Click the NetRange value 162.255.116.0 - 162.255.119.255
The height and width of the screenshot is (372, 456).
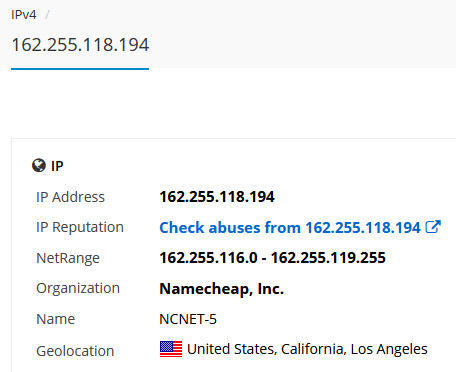click(272, 258)
